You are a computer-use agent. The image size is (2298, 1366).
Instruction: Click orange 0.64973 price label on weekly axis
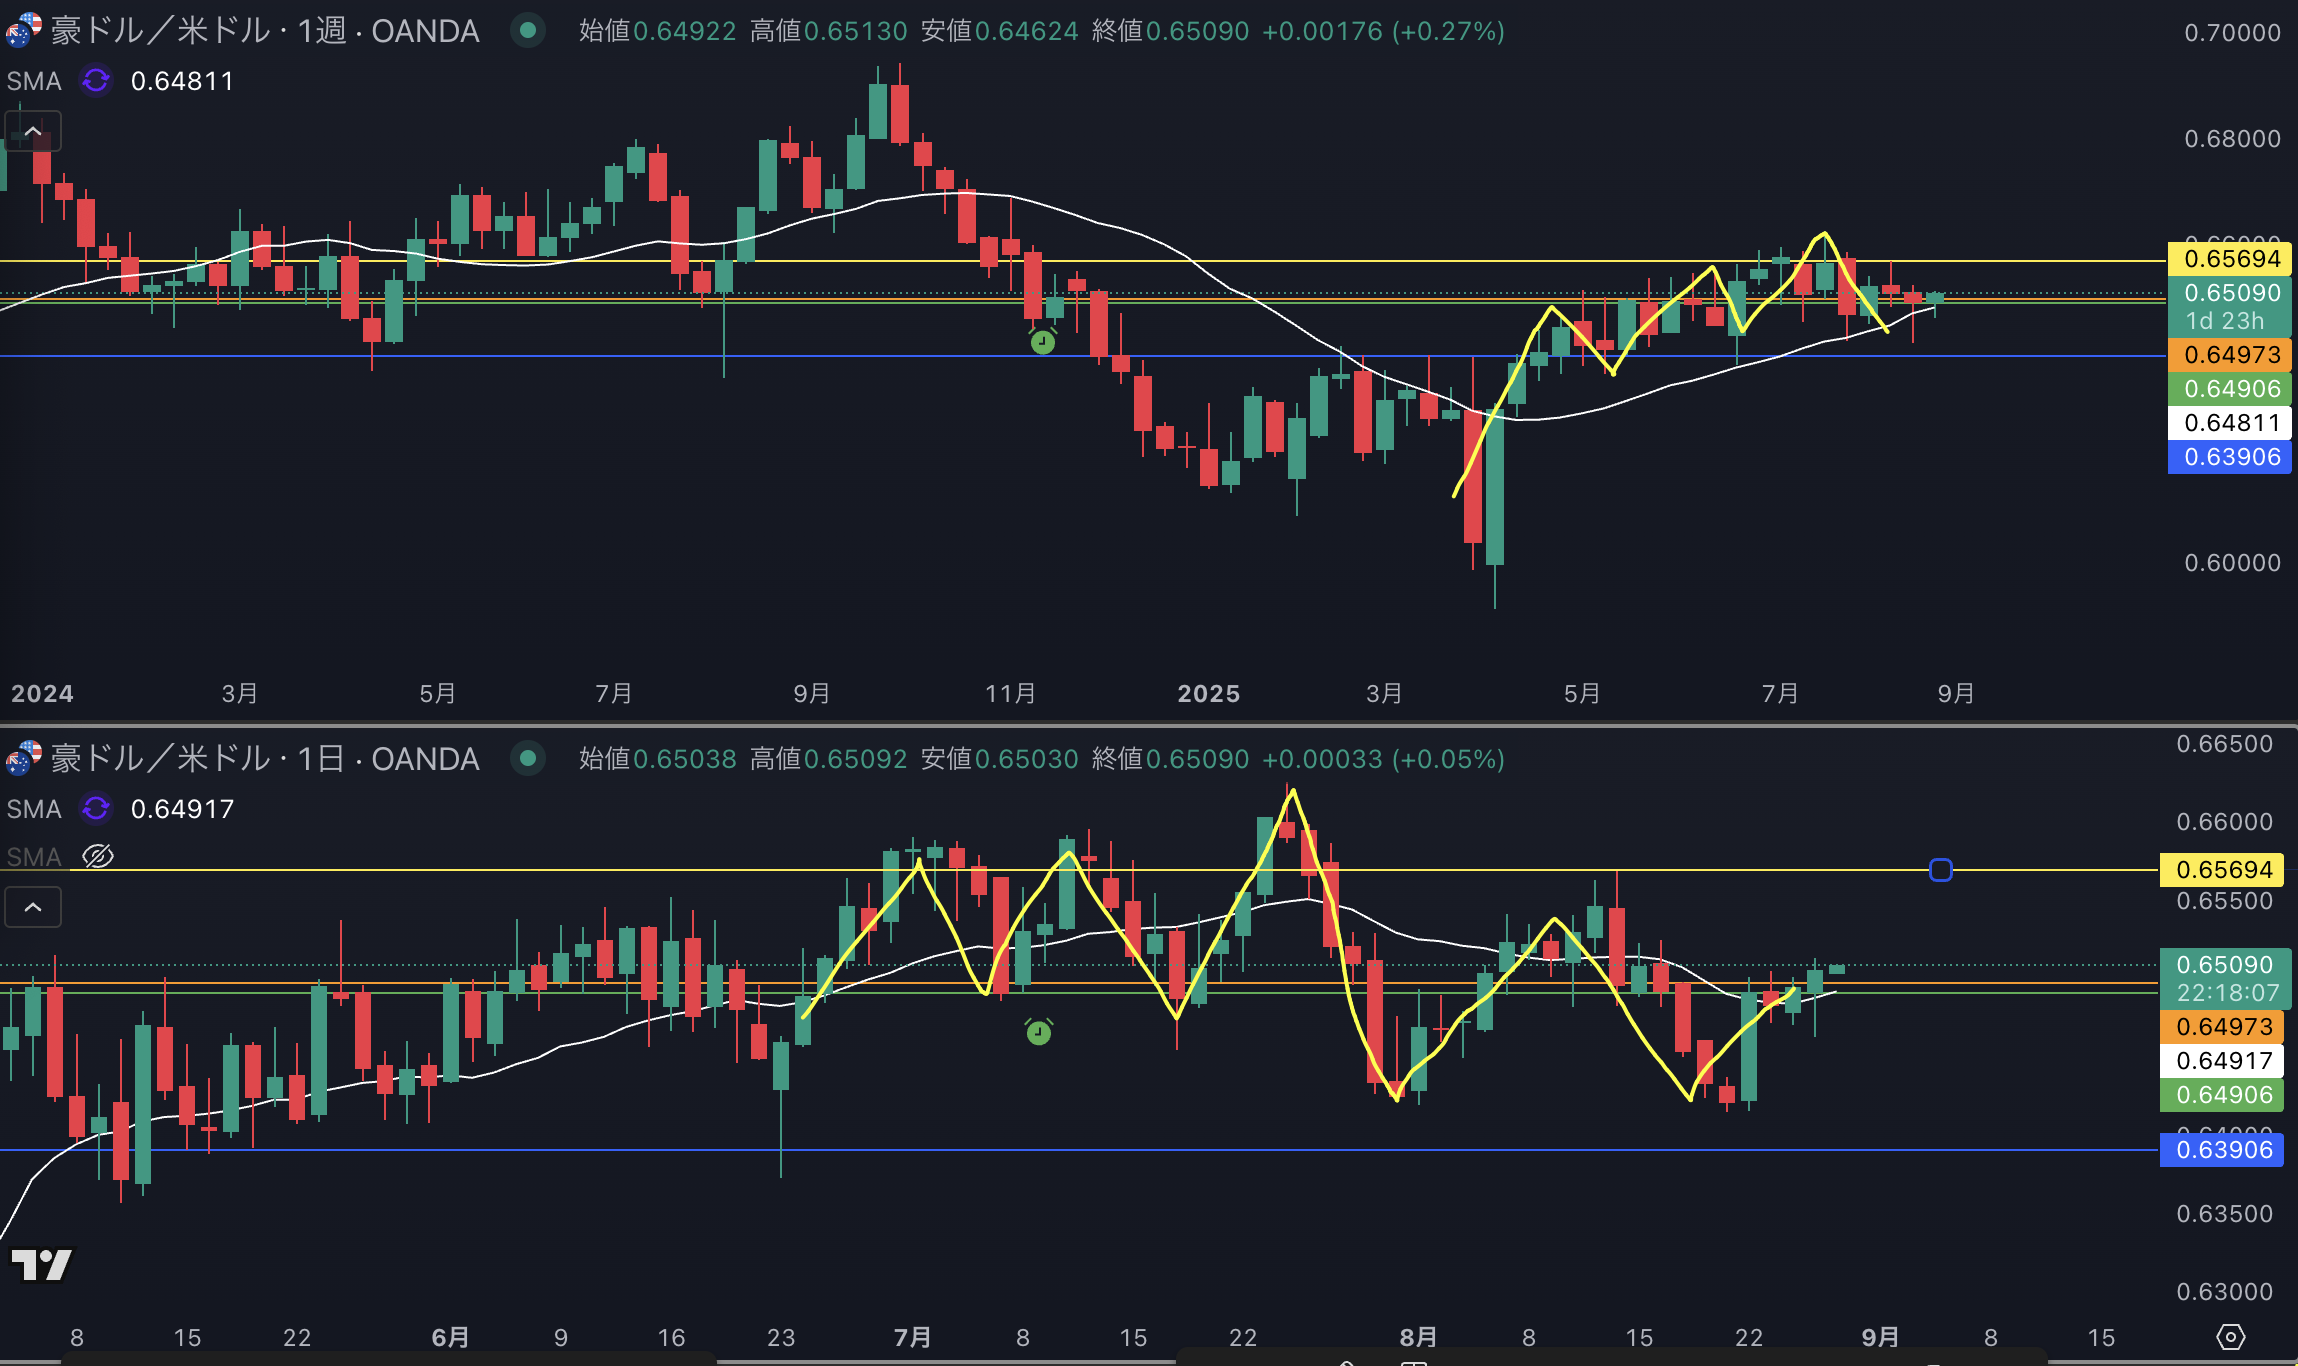click(2229, 355)
